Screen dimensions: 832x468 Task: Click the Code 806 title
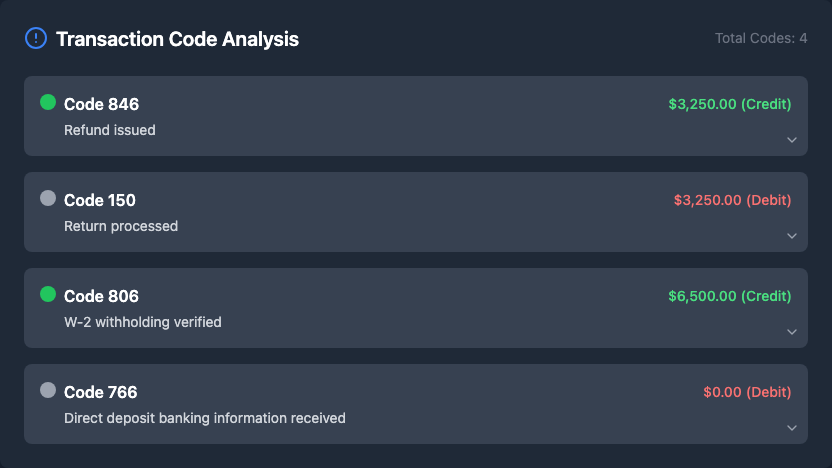101,296
